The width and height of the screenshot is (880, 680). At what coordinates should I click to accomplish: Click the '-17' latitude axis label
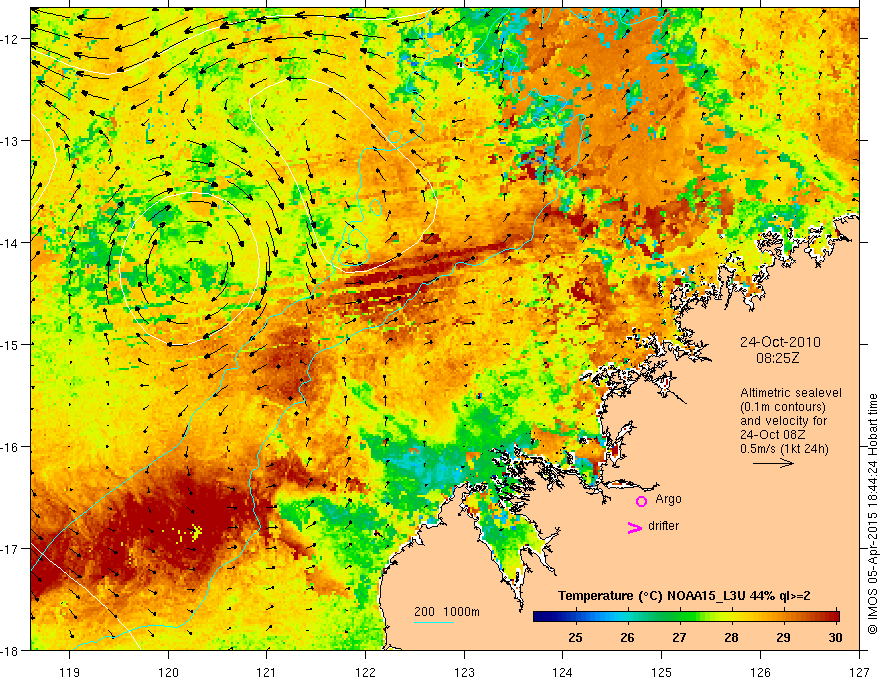10,549
